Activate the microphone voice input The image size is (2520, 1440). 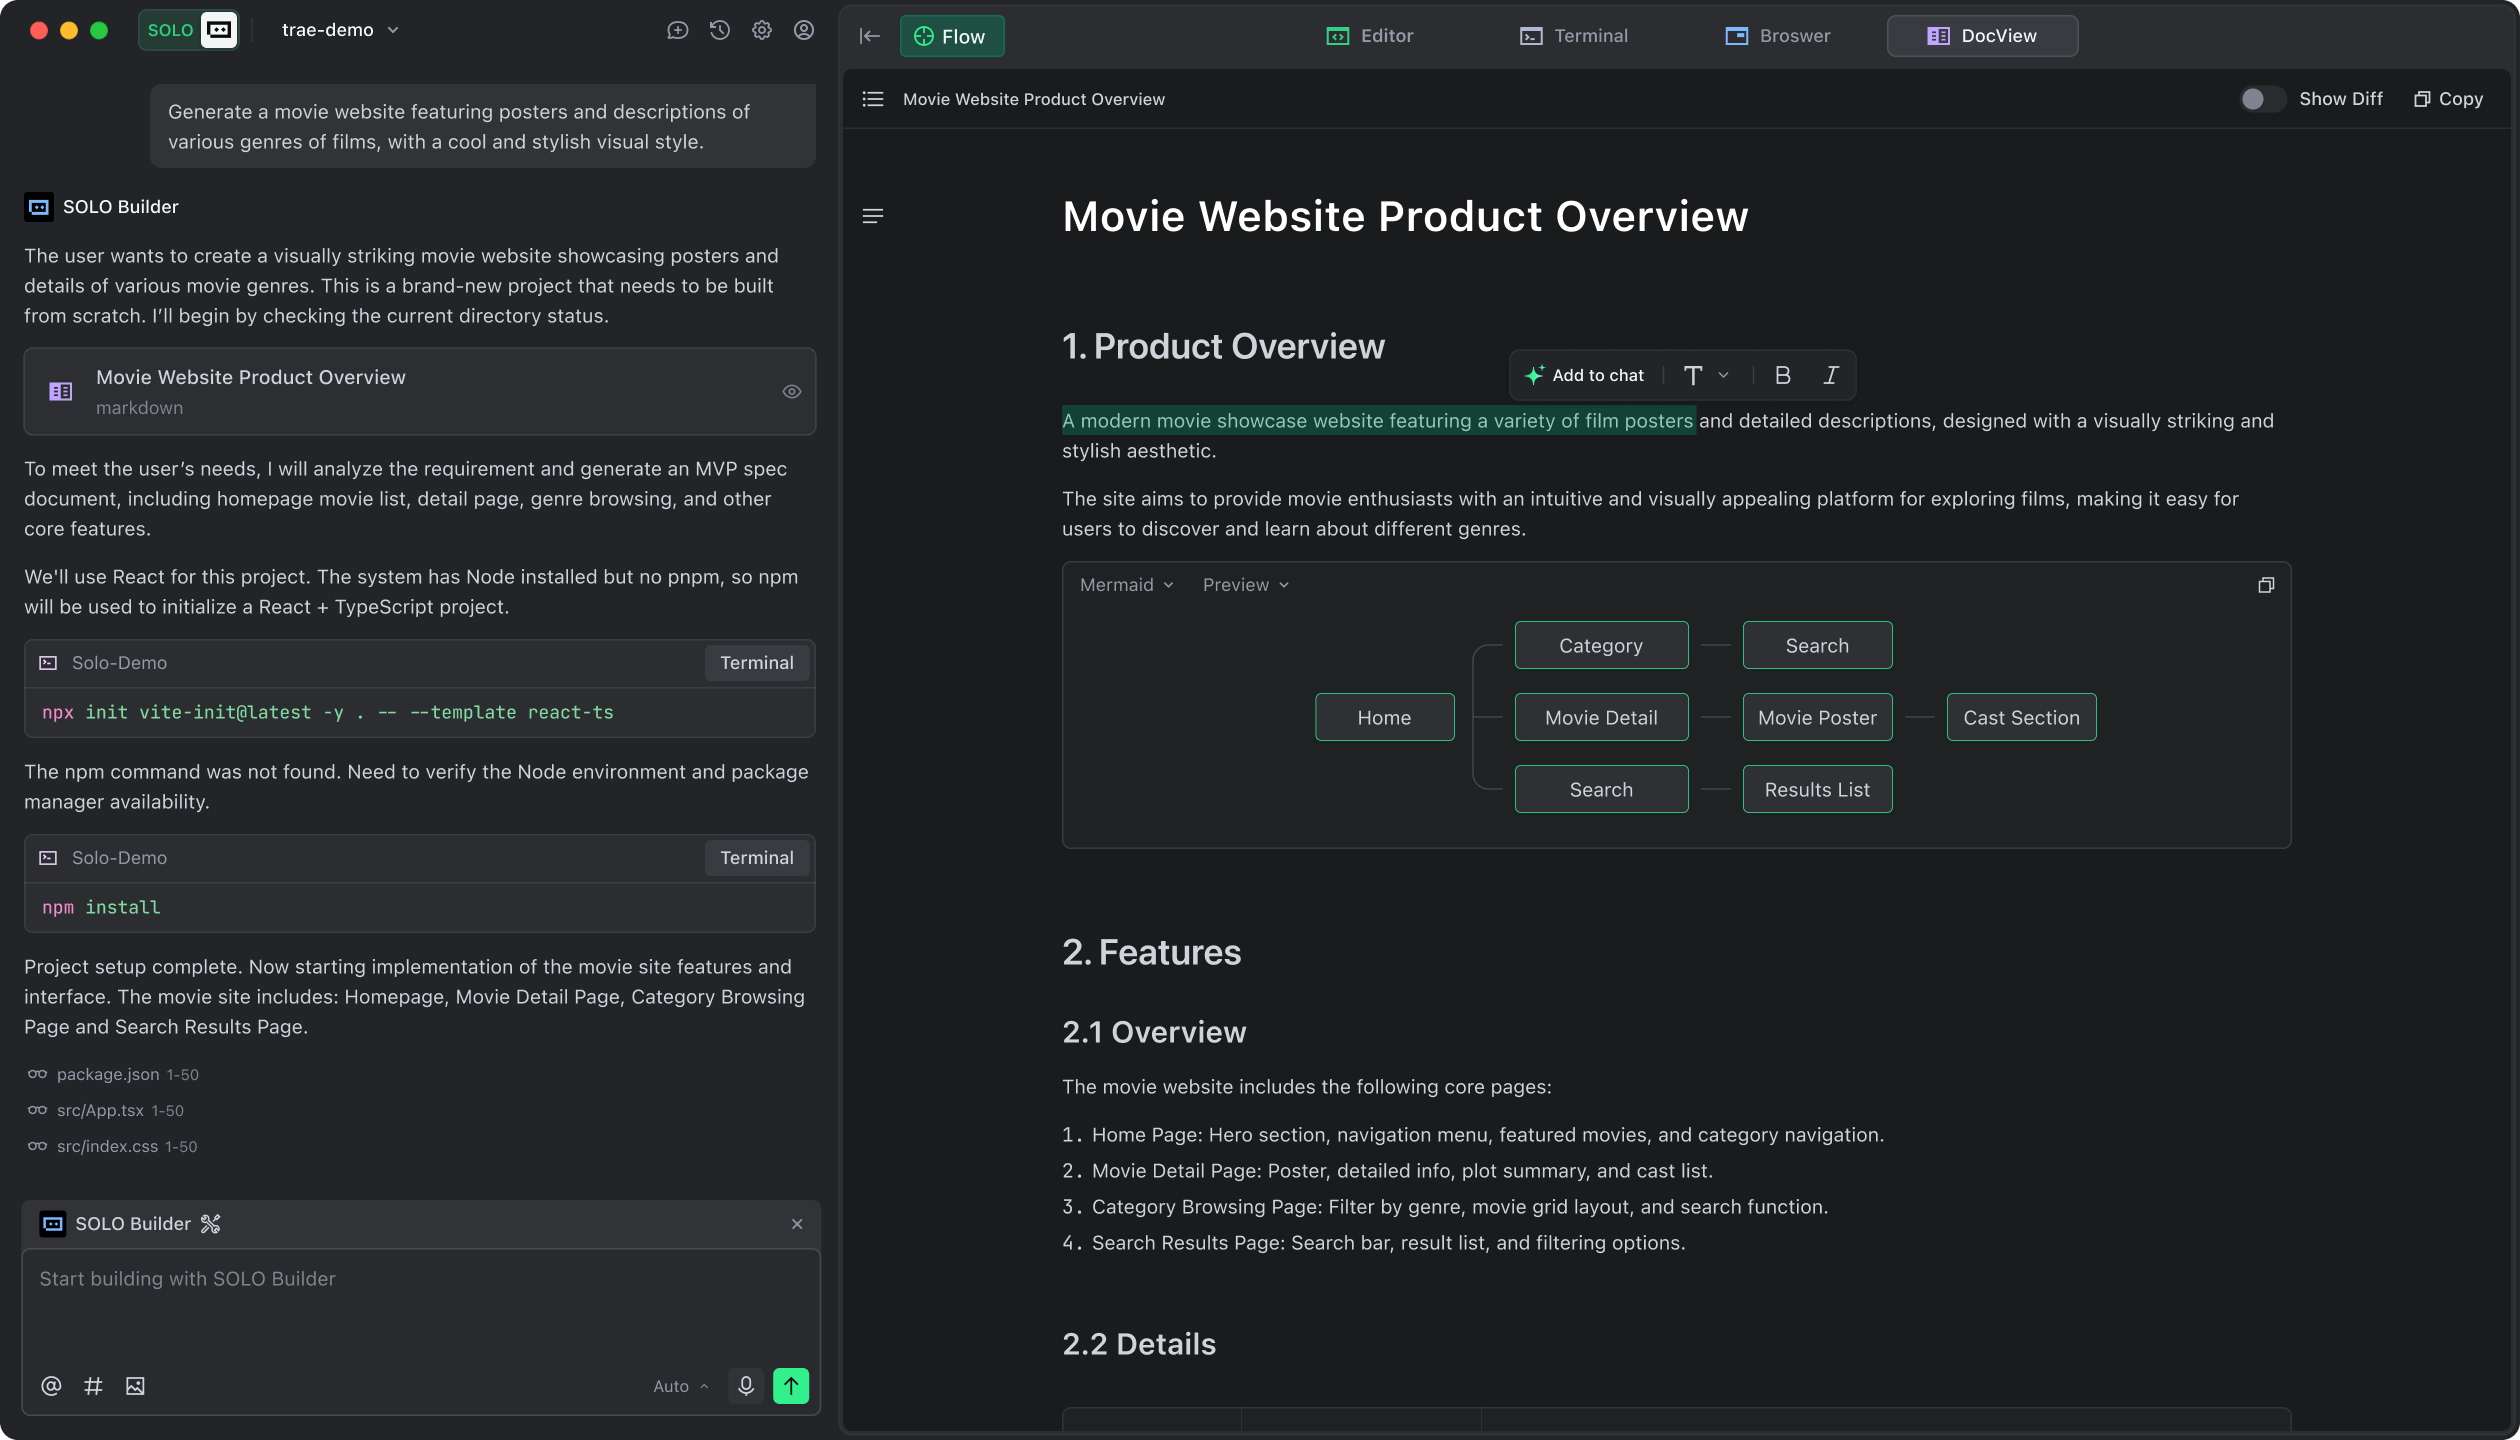pyautogui.click(x=745, y=1386)
